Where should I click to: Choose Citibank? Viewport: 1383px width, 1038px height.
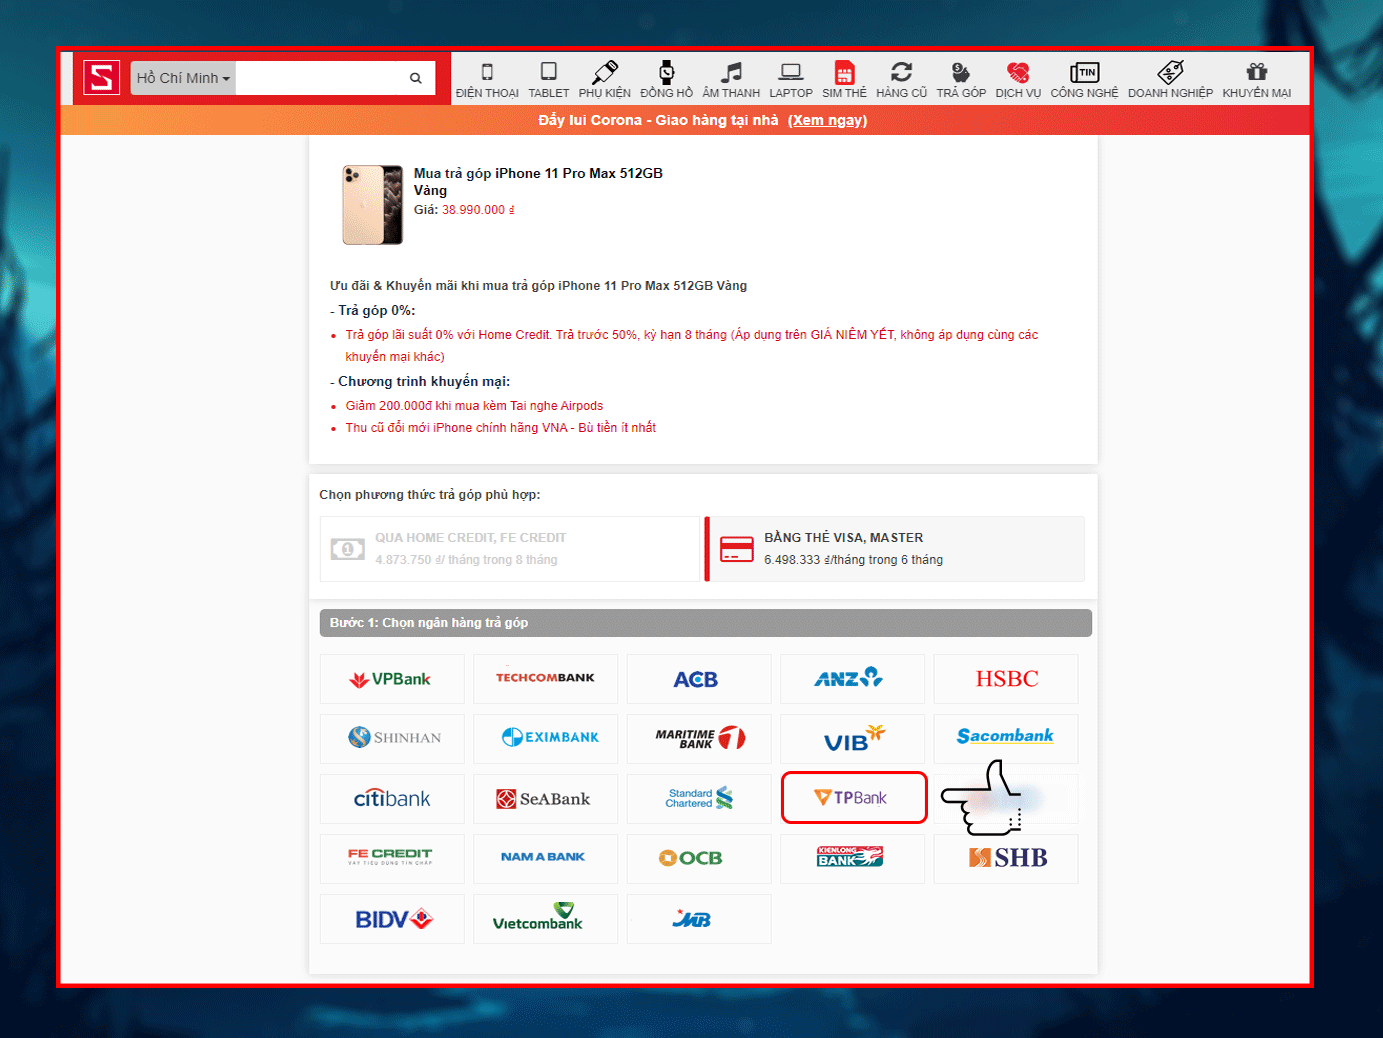coord(392,799)
